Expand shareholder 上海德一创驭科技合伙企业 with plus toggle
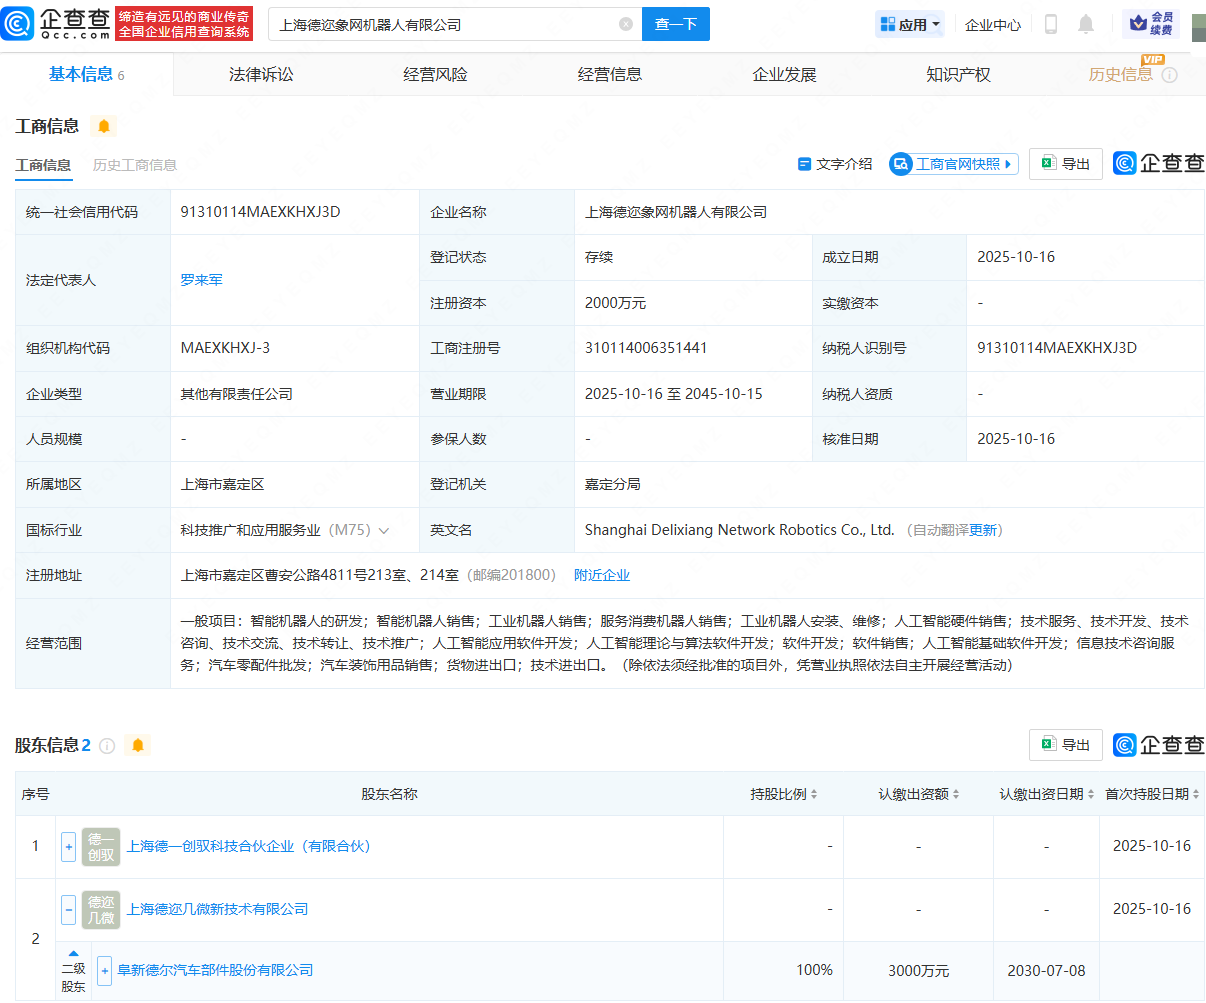Image resolution: width=1206 pixels, height=1003 pixels. (68, 847)
